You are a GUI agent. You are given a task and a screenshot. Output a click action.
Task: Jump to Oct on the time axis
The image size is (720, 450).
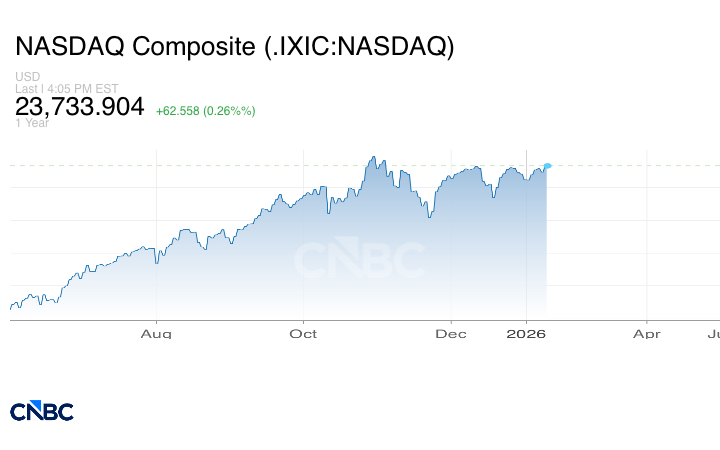pos(303,334)
